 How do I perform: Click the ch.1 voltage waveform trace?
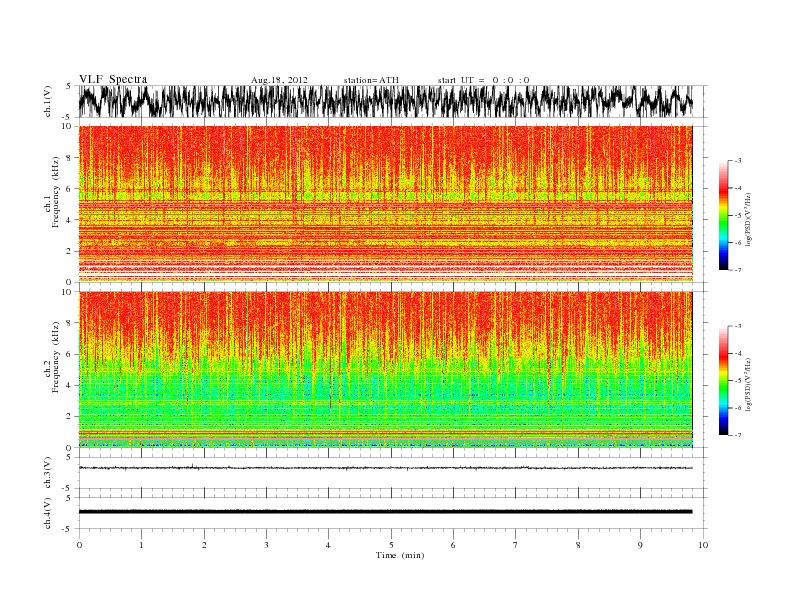pyautogui.click(x=385, y=101)
